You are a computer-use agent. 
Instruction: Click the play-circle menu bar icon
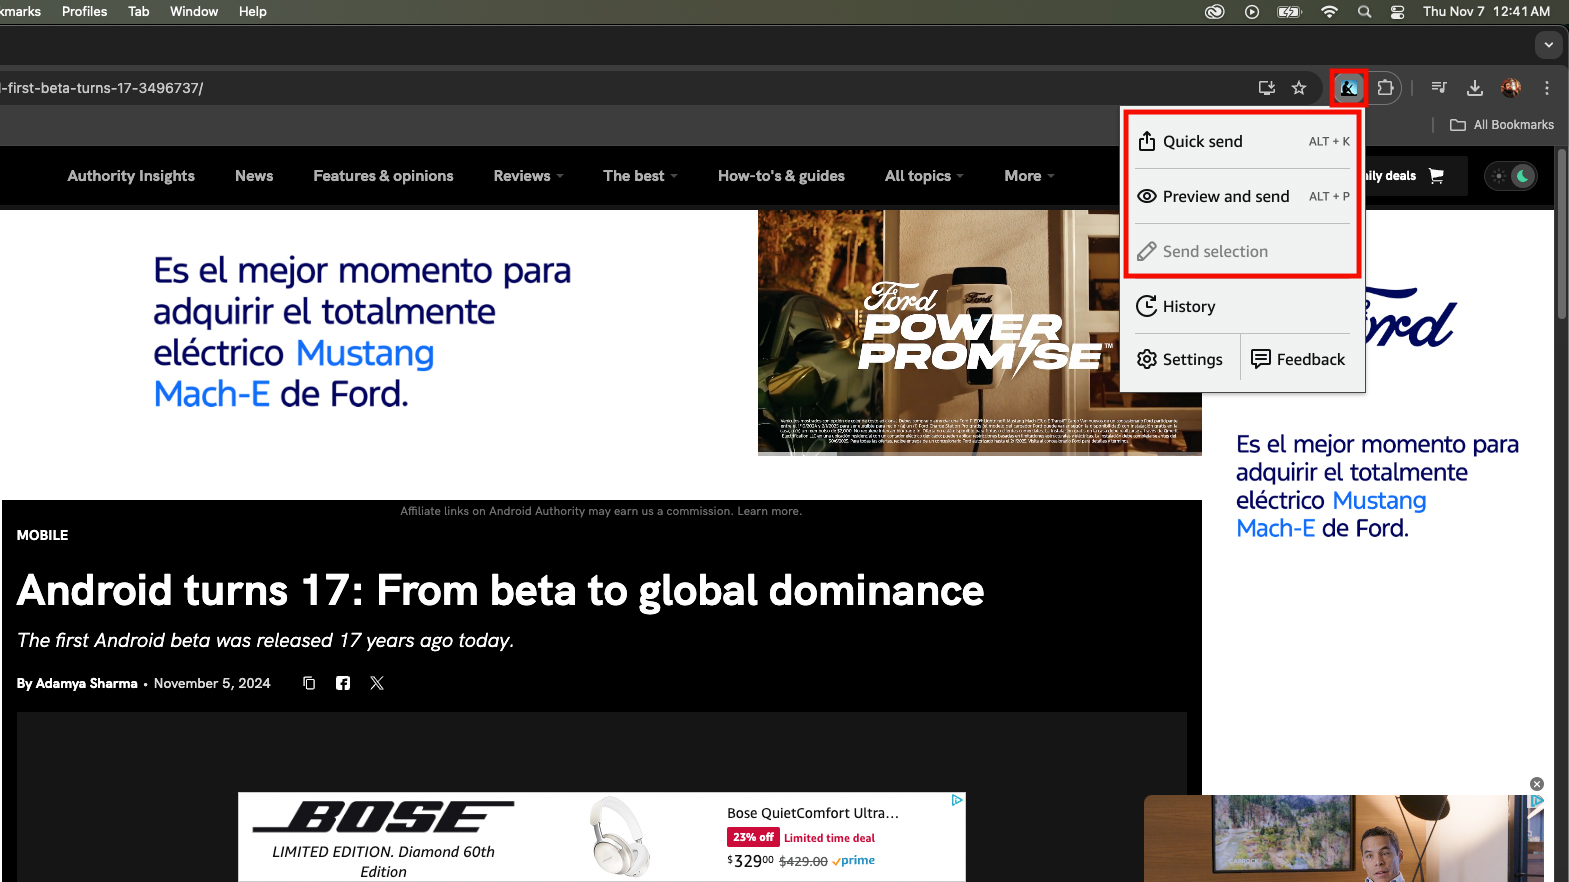(x=1252, y=12)
